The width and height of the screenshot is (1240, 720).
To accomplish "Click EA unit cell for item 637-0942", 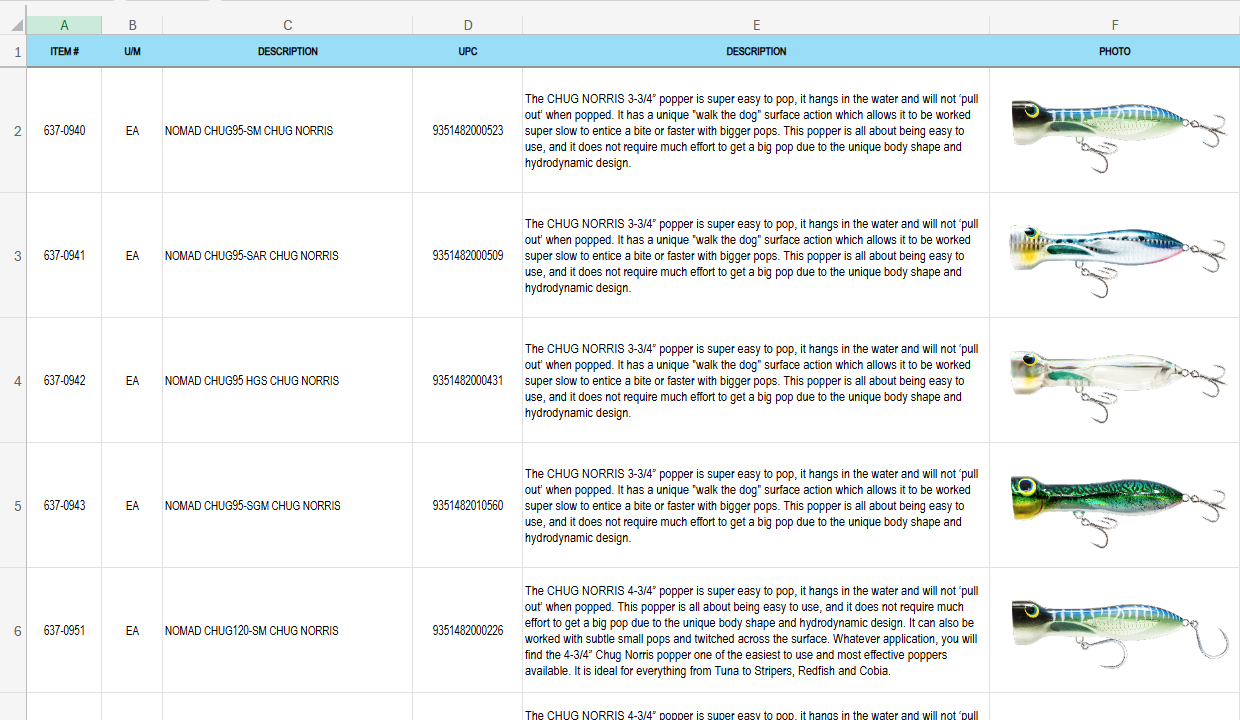I will coord(132,380).
